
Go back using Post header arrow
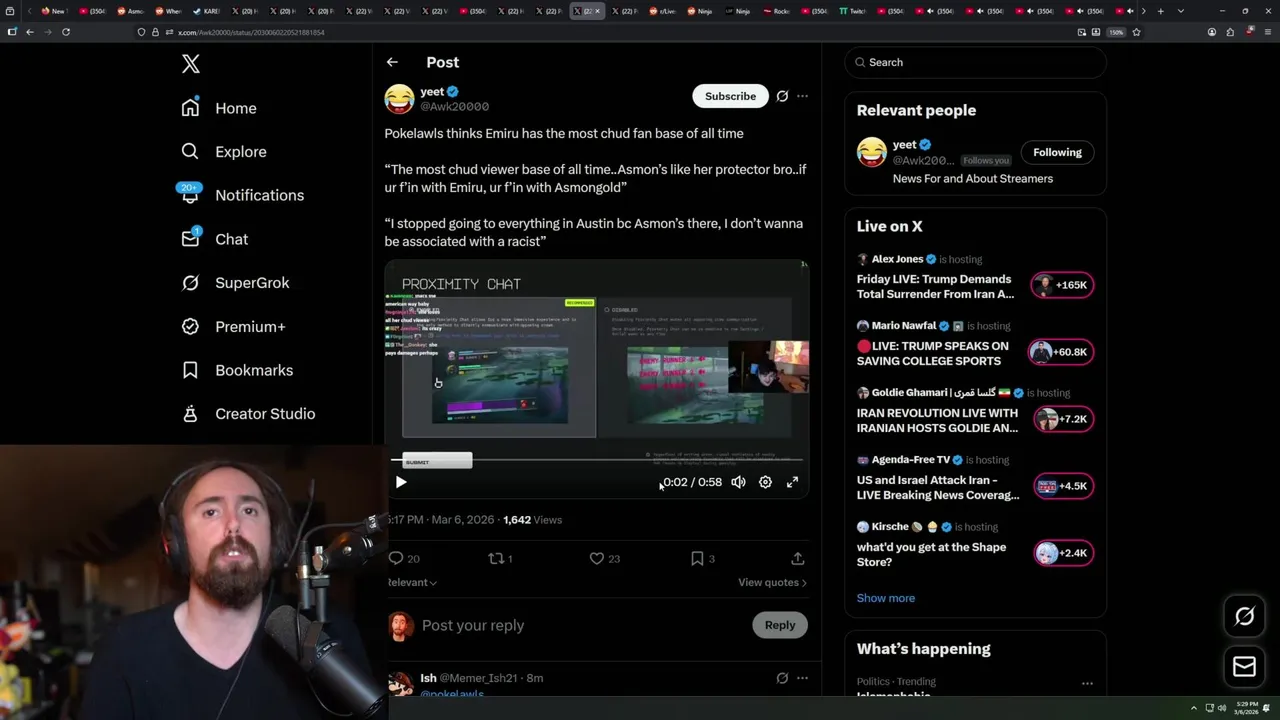(392, 62)
